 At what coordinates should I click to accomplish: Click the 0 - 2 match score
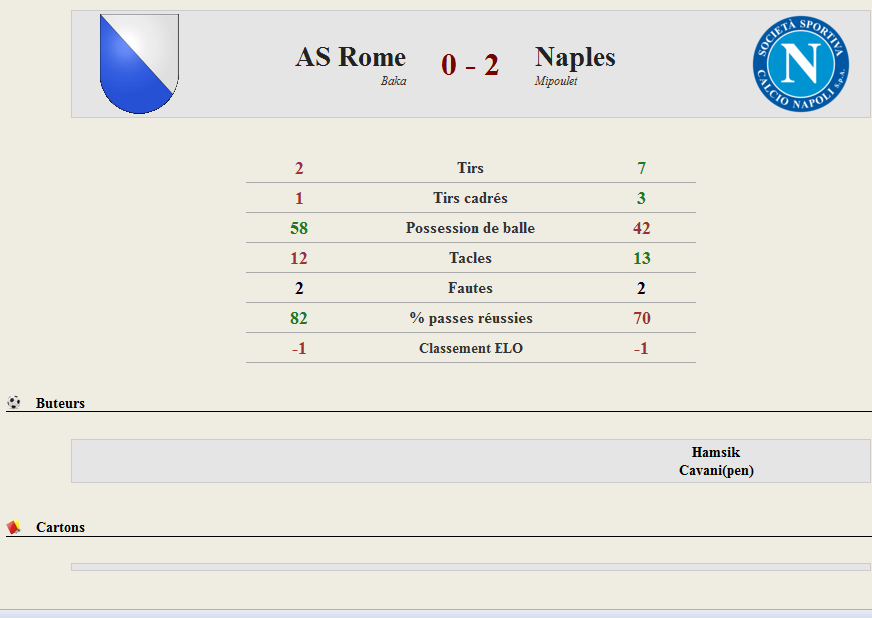click(x=470, y=65)
